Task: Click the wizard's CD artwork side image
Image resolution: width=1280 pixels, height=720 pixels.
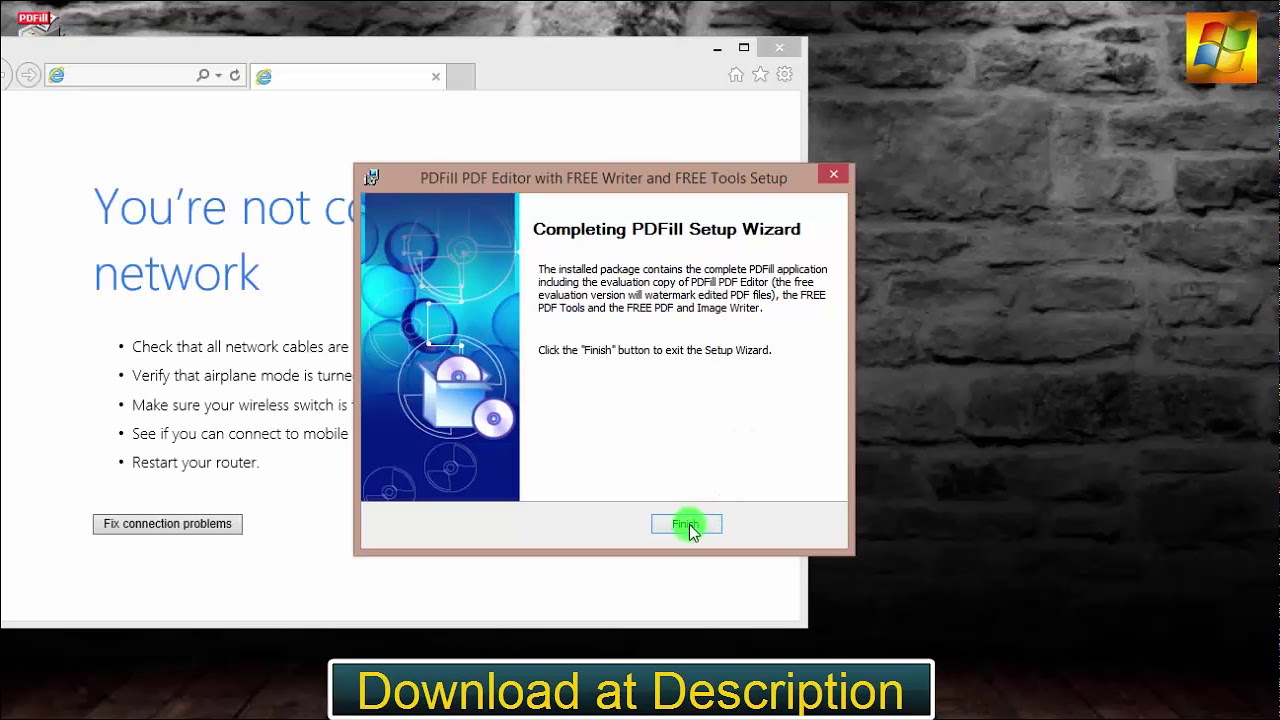Action: 440,347
